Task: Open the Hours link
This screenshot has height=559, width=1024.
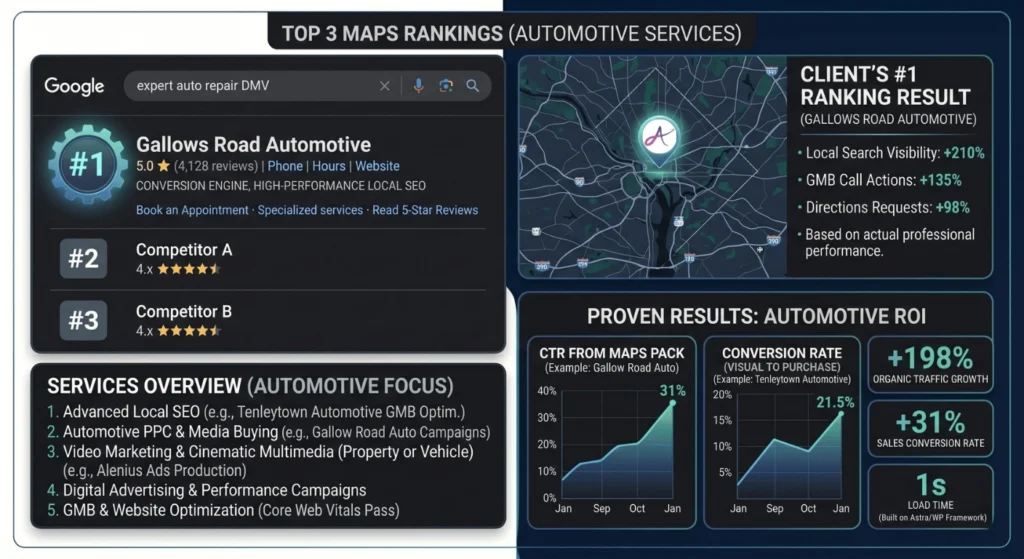Action: [328, 166]
